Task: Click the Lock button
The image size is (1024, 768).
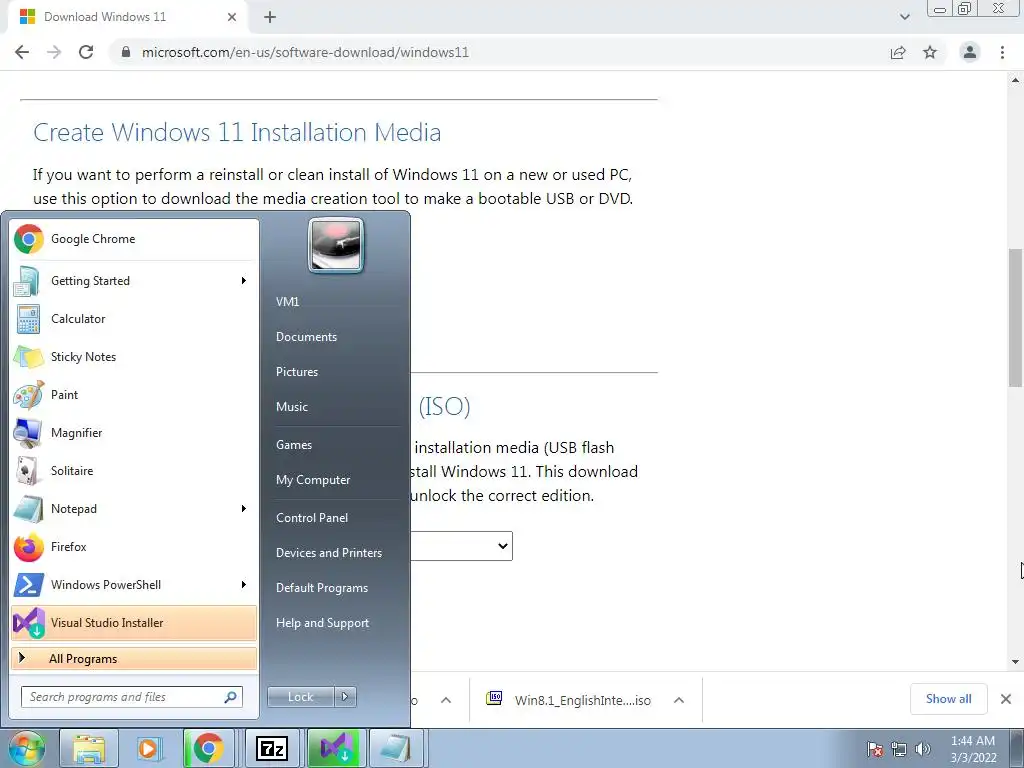Action: click(x=301, y=697)
